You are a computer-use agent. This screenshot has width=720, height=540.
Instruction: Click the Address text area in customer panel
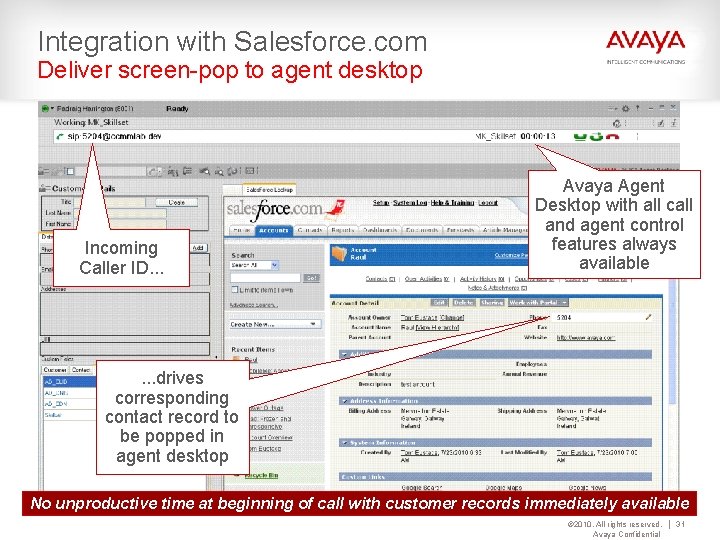[x=125, y=314]
